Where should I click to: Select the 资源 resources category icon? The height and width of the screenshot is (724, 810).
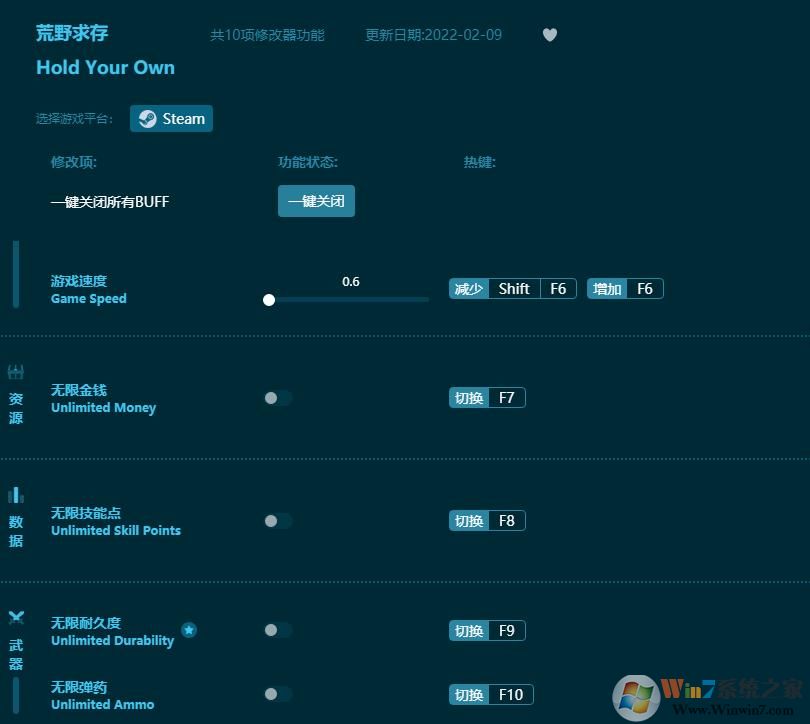point(15,371)
